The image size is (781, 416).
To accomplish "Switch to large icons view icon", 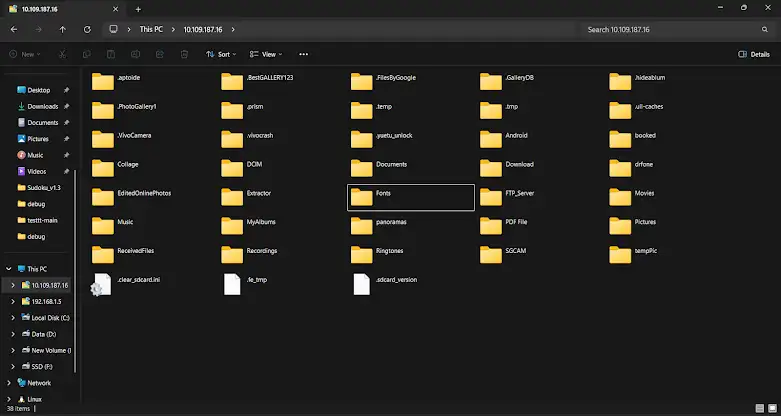I will click(773, 409).
